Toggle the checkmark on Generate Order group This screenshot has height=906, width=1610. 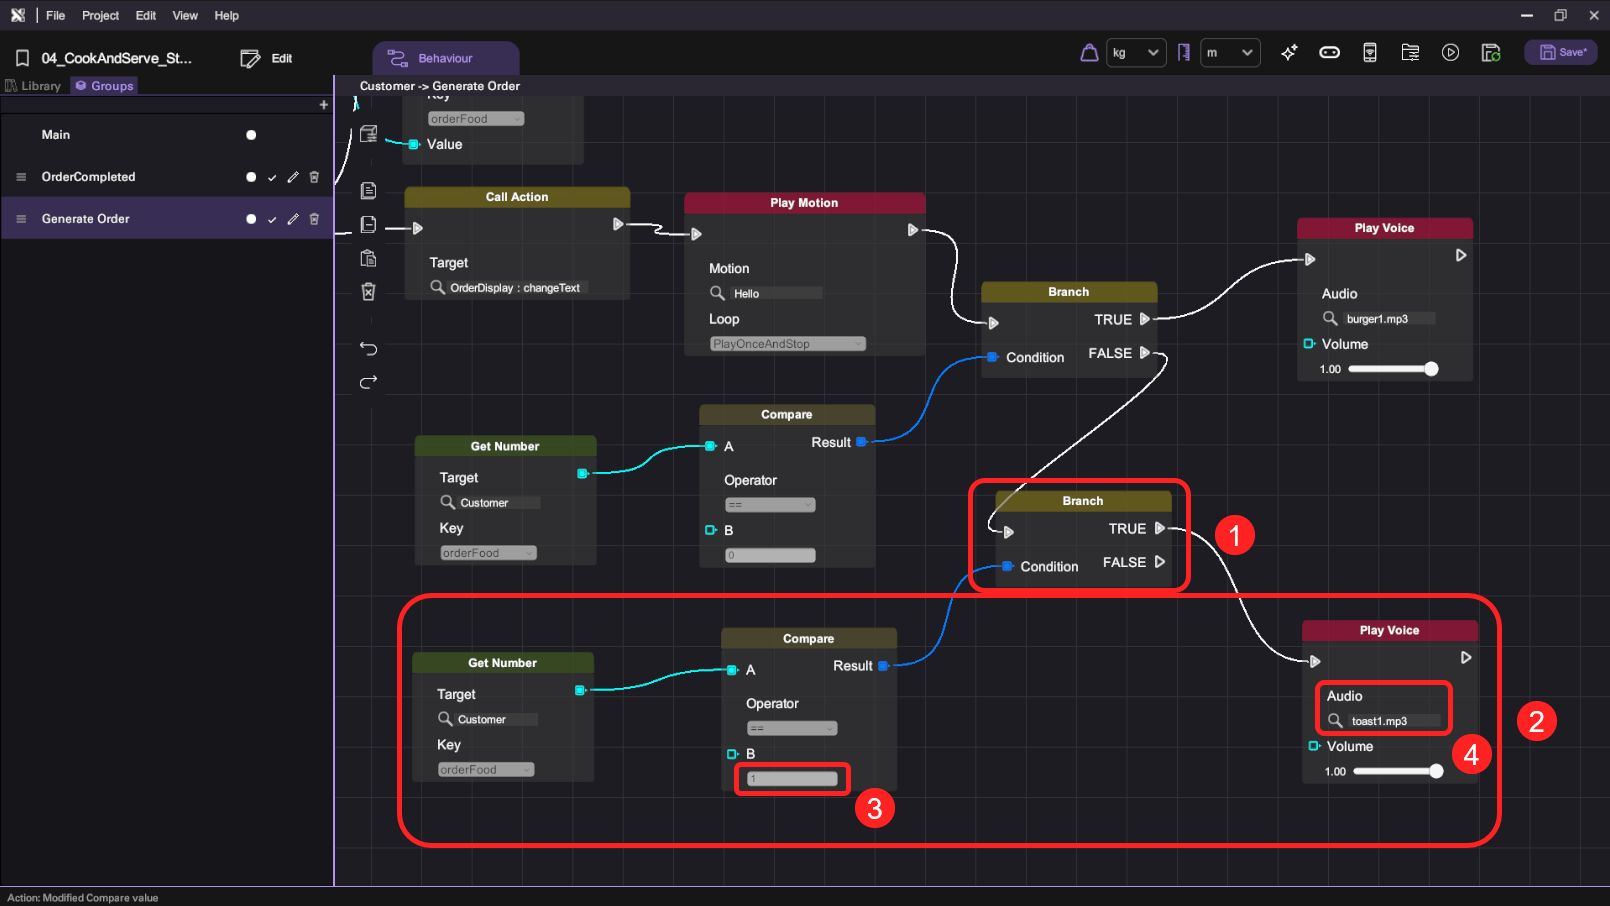pyautogui.click(x=272, y=219)
